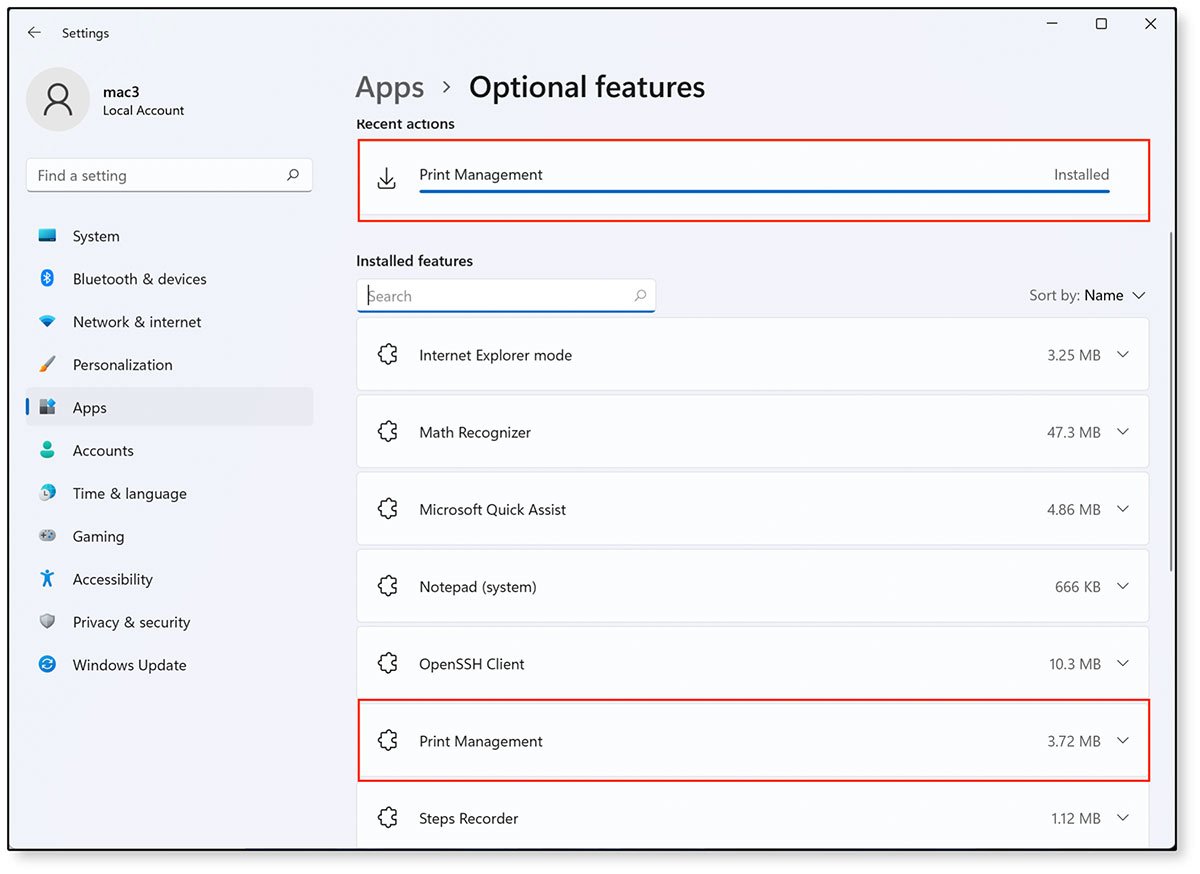Click the Print Management download icon

click(x=386, y=177)
